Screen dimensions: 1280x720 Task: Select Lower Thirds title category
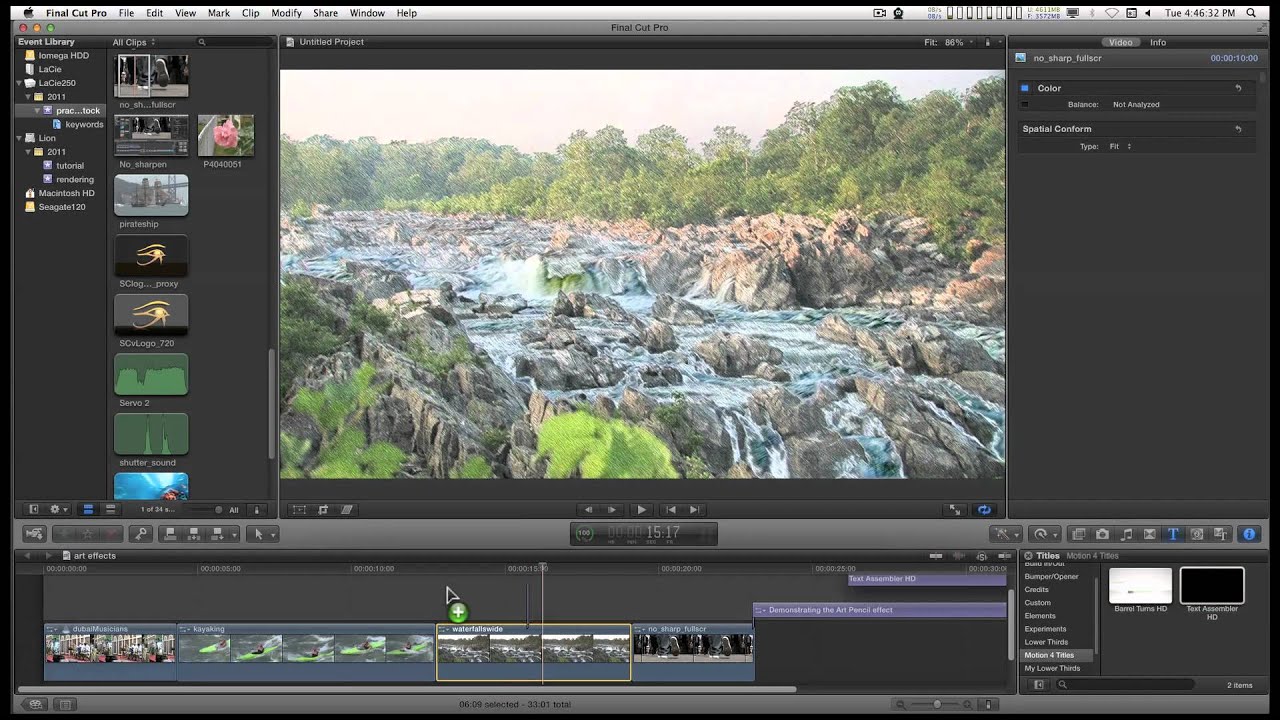coord(1046,642)
